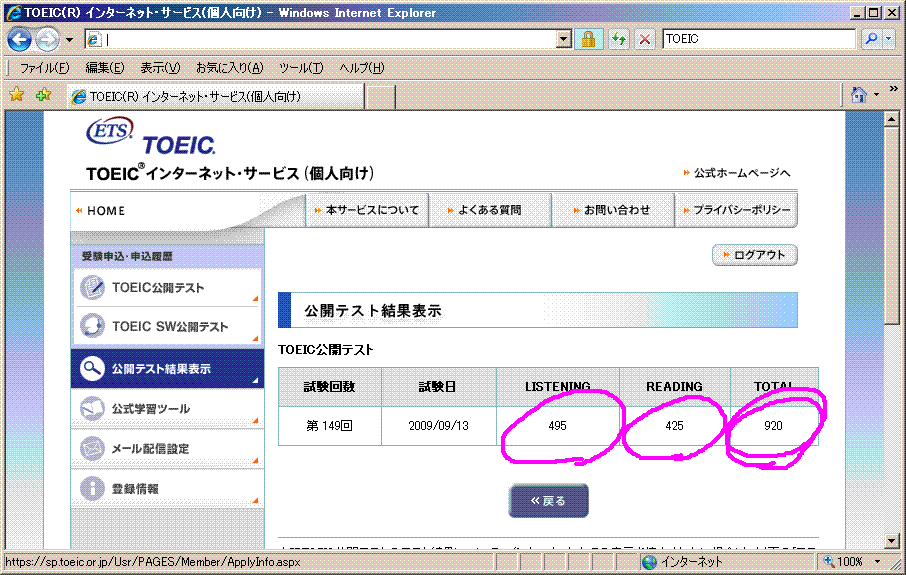Click the ログアウト button
The width and height of the screenshot is (906, 575).
755,255
